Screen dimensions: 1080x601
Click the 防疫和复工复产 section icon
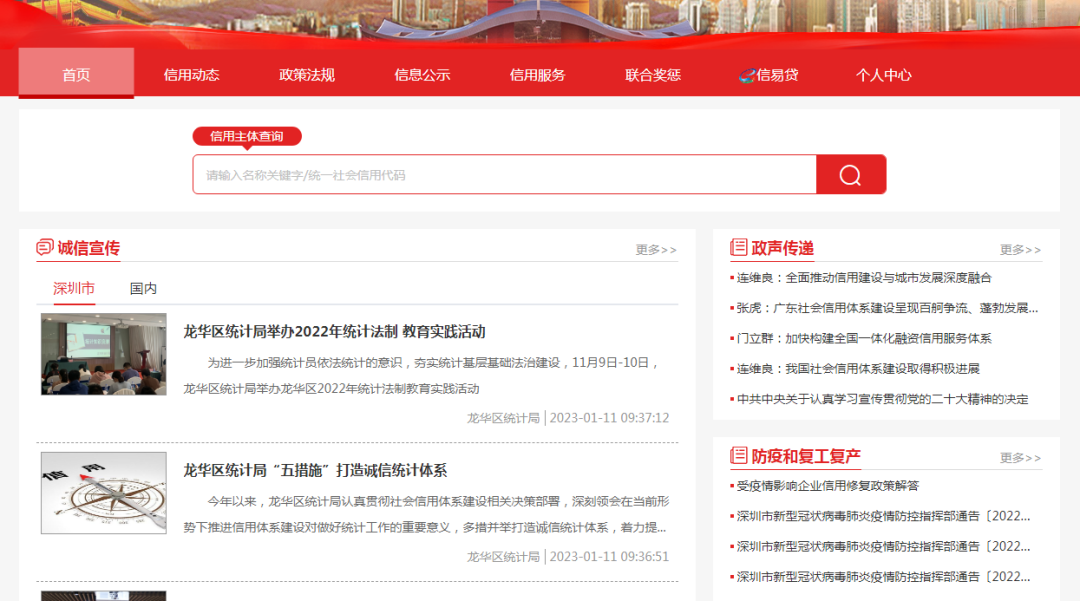(x=739, y=456)
